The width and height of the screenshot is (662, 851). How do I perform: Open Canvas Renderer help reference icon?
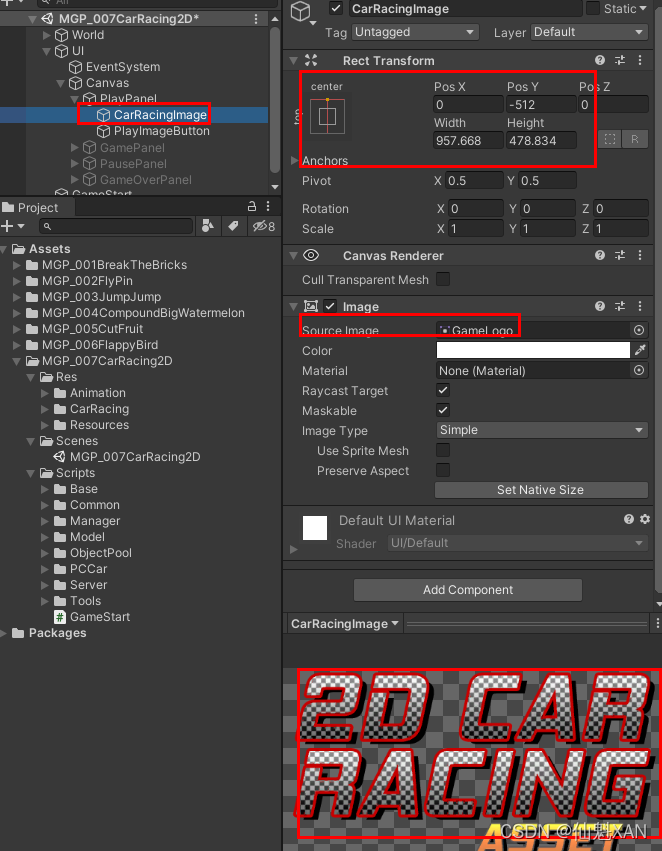click(x=600, y=255)
